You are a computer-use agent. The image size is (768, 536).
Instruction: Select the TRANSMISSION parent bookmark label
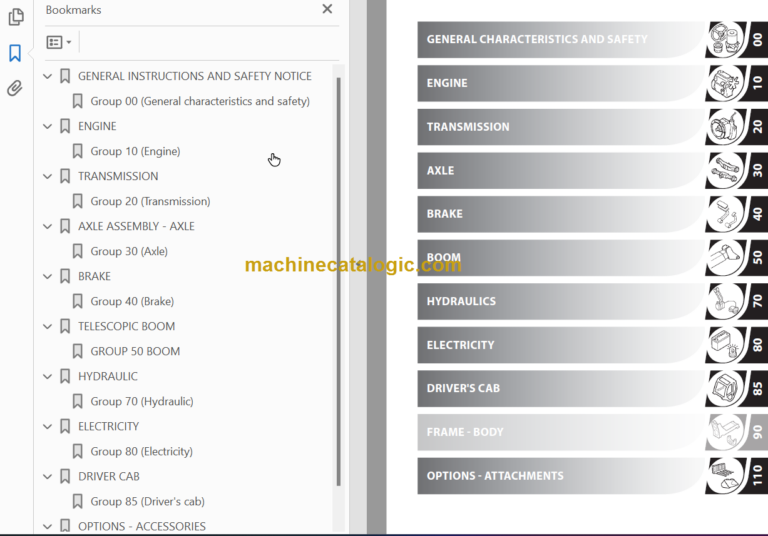pos(118,176)
